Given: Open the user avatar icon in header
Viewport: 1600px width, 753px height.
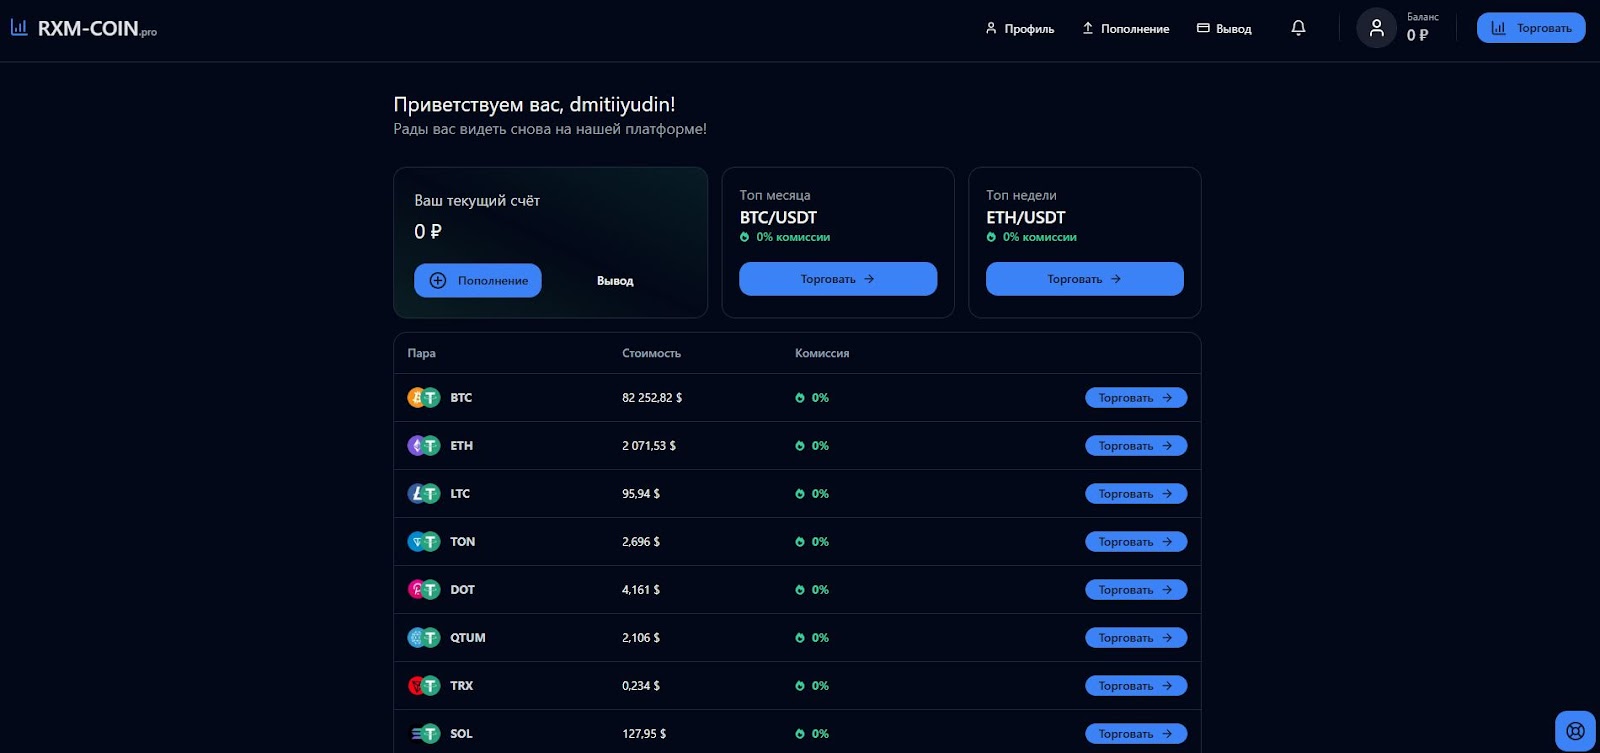Looking at the screenshot, I should coord(1376,28).
